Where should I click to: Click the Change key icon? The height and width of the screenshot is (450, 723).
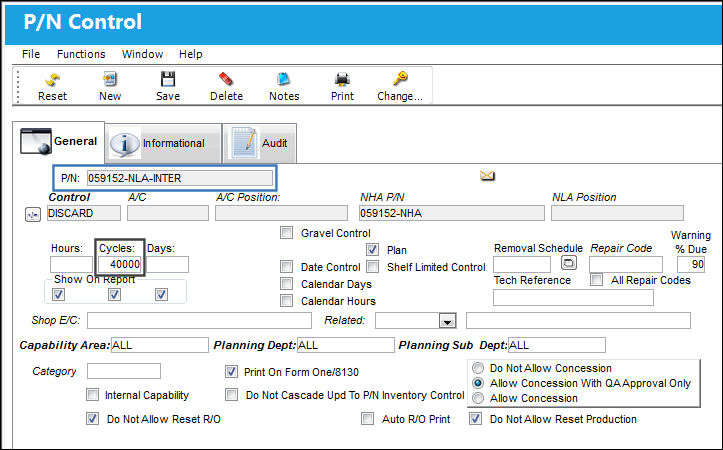400,79
